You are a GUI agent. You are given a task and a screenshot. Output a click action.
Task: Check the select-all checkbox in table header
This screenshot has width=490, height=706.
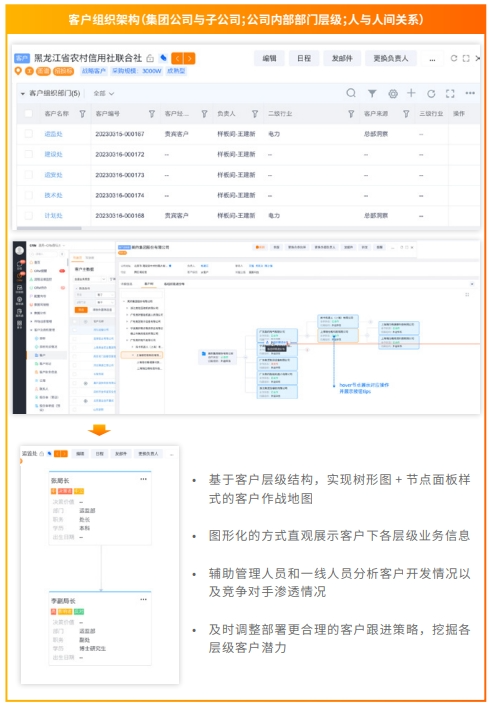click(x=28, y=113)
